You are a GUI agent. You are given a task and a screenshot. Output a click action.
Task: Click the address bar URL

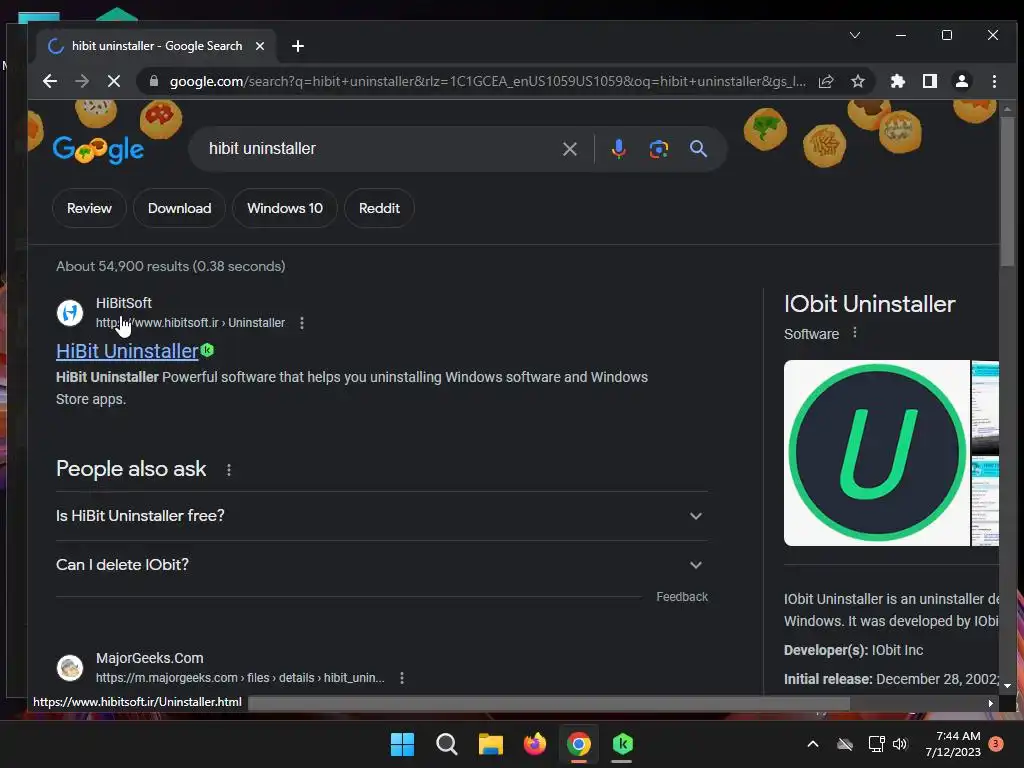click(x=487, y=81)
